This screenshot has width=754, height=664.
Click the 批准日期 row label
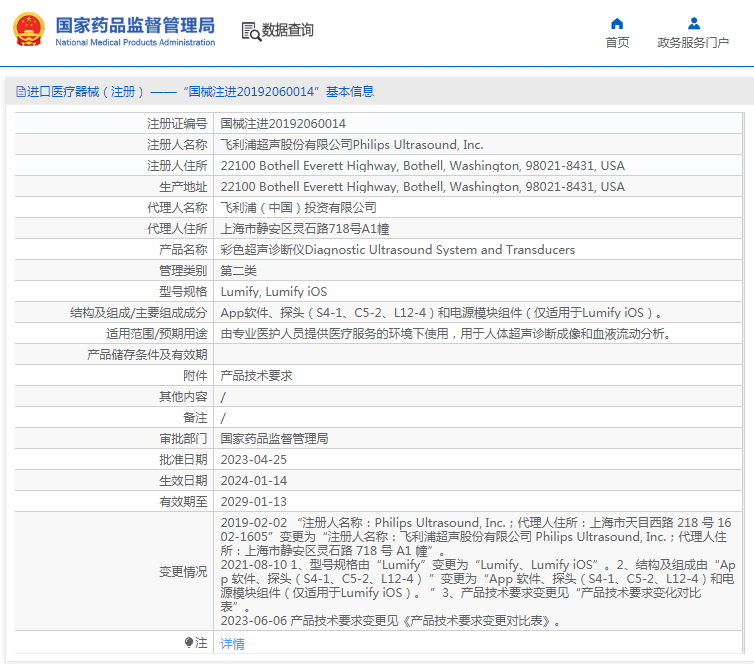pyautogui.click(x=183, y=460)
